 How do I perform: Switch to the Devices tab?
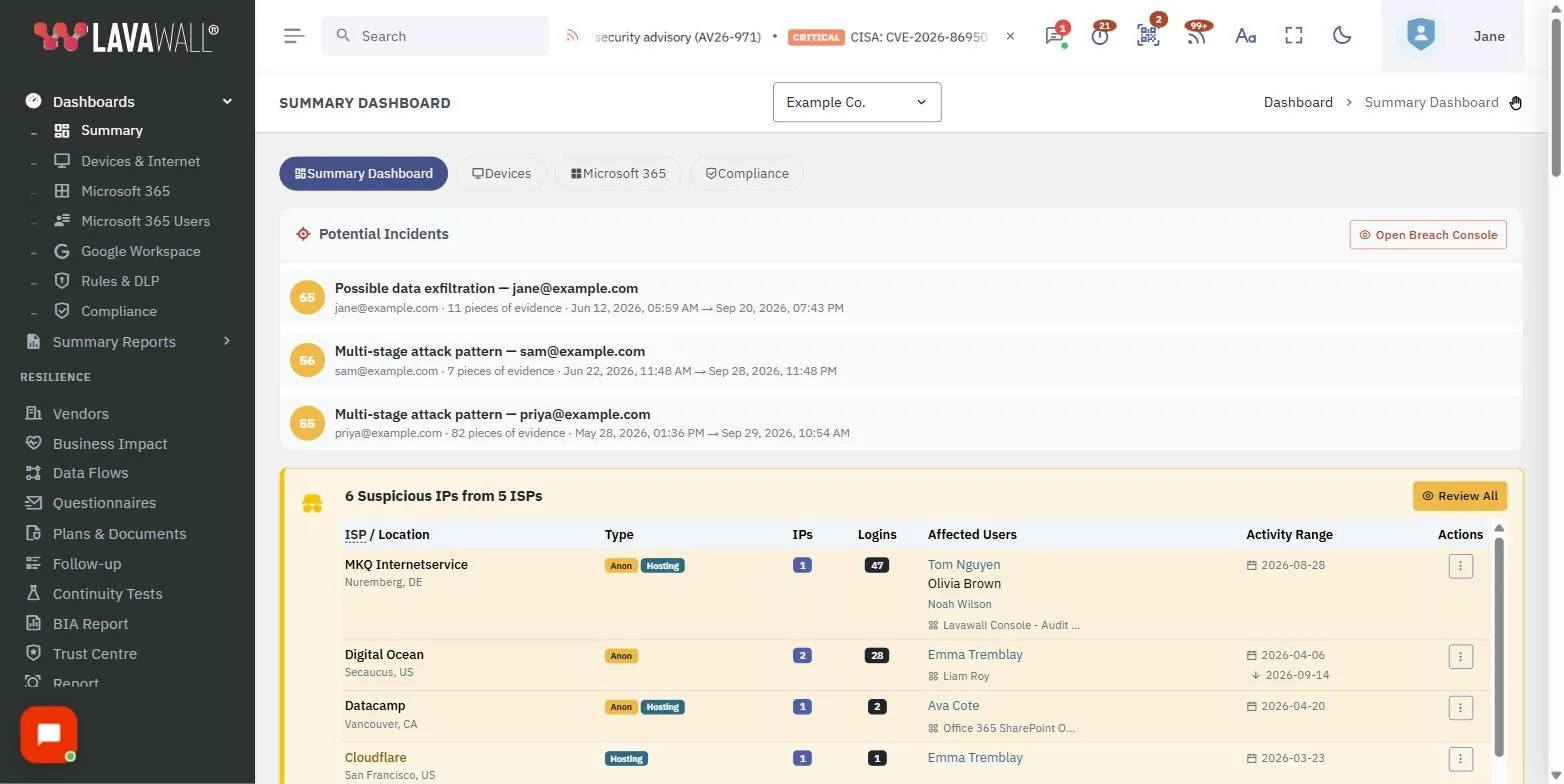click(501, 173)
